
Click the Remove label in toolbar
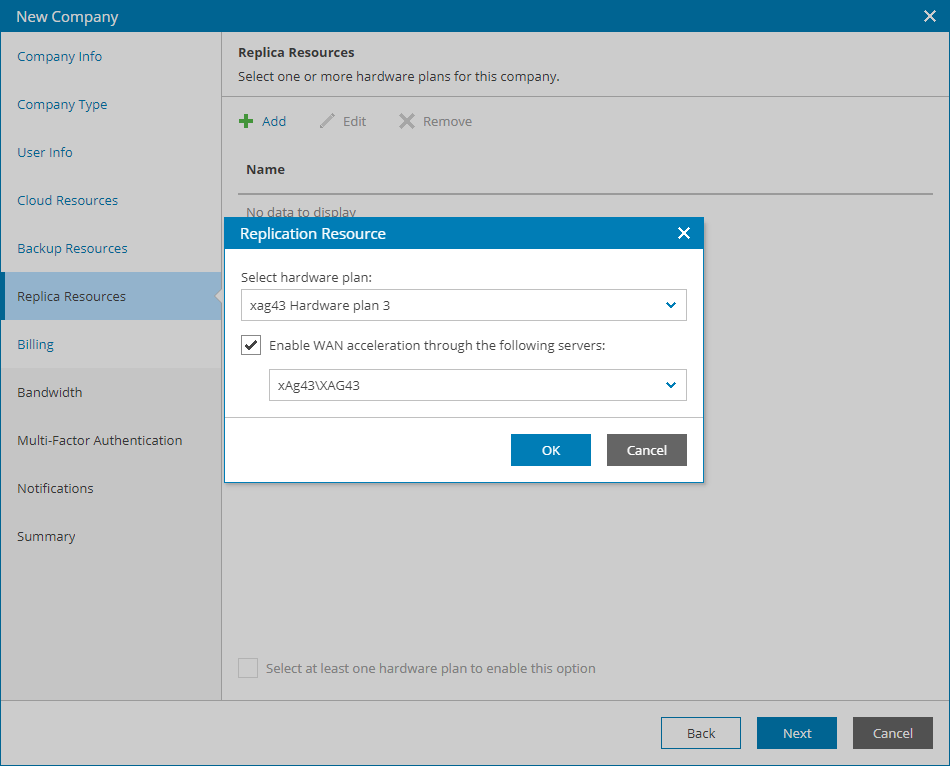click(447, 121)
